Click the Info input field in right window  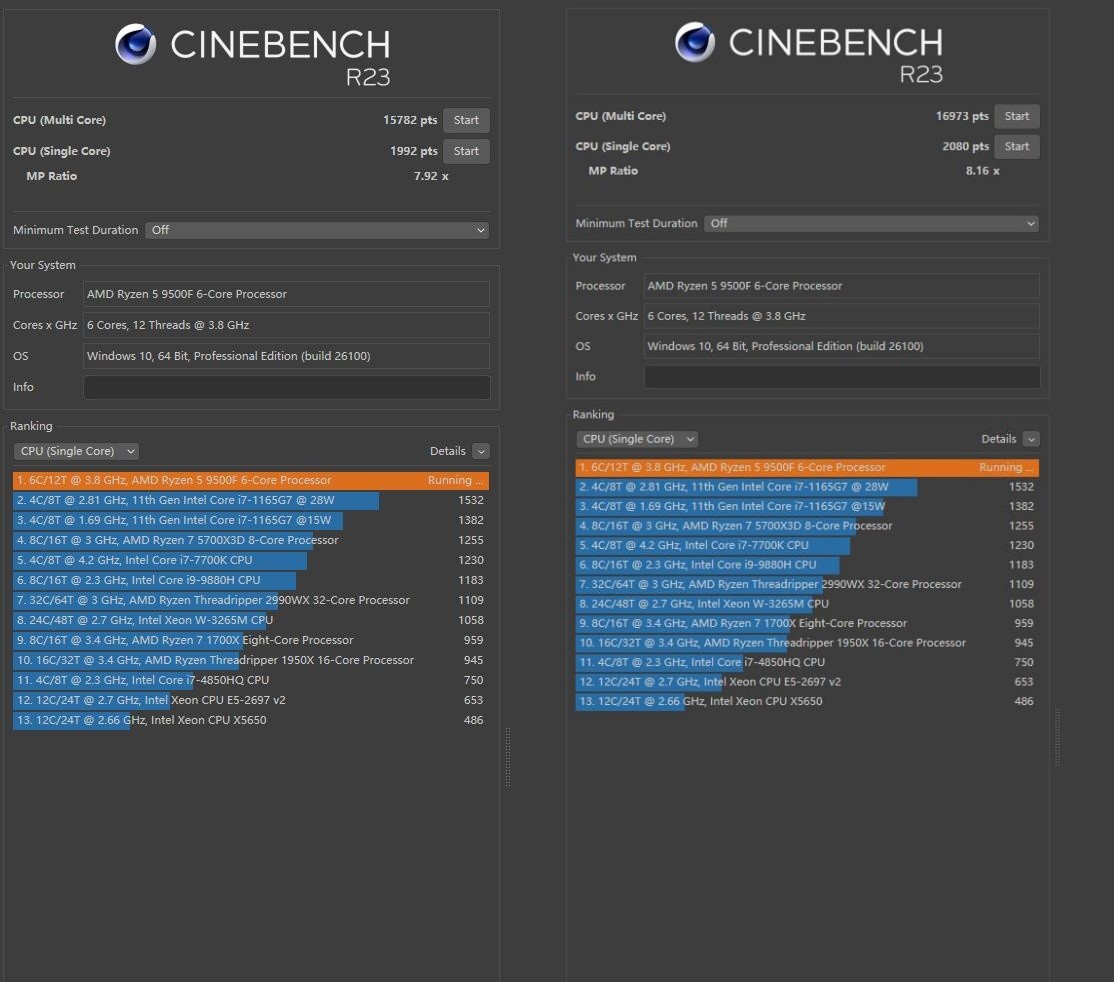point(842,377)
